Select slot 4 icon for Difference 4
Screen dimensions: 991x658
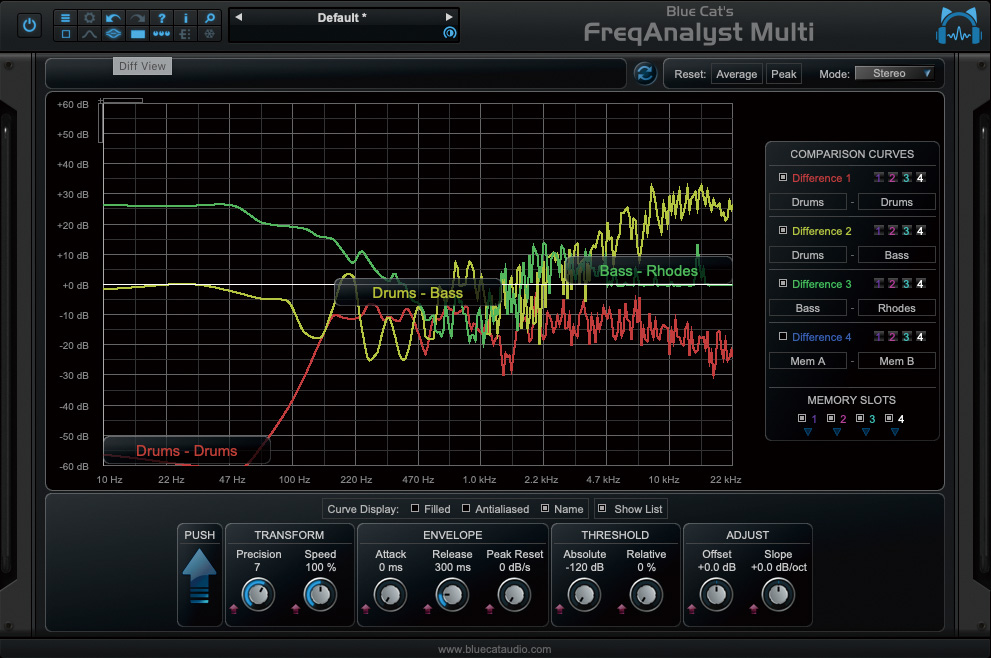tap(920, 337)
